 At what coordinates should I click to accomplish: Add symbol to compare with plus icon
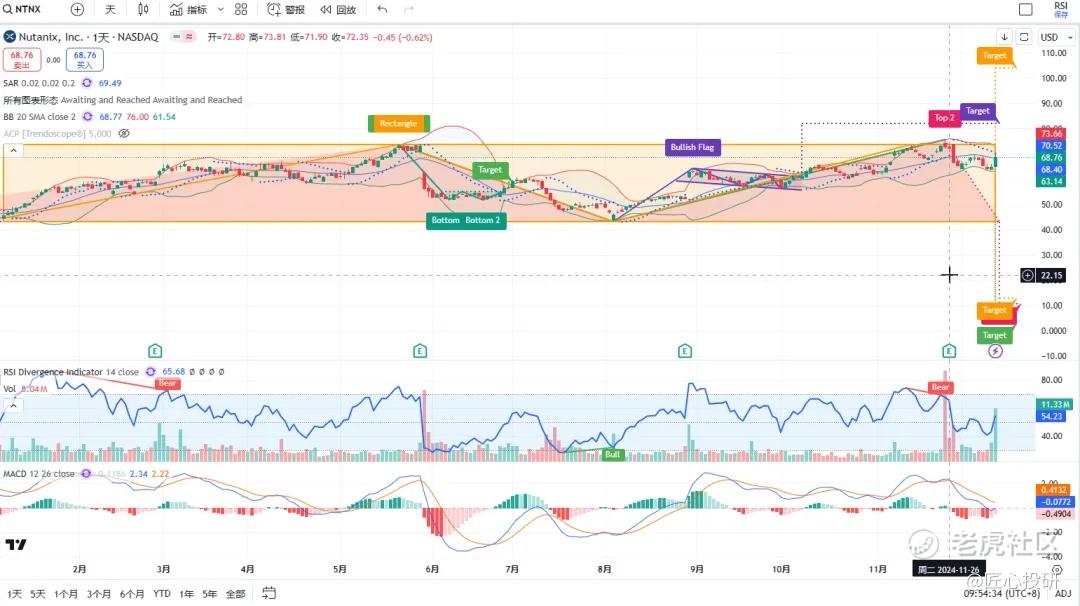77,10
